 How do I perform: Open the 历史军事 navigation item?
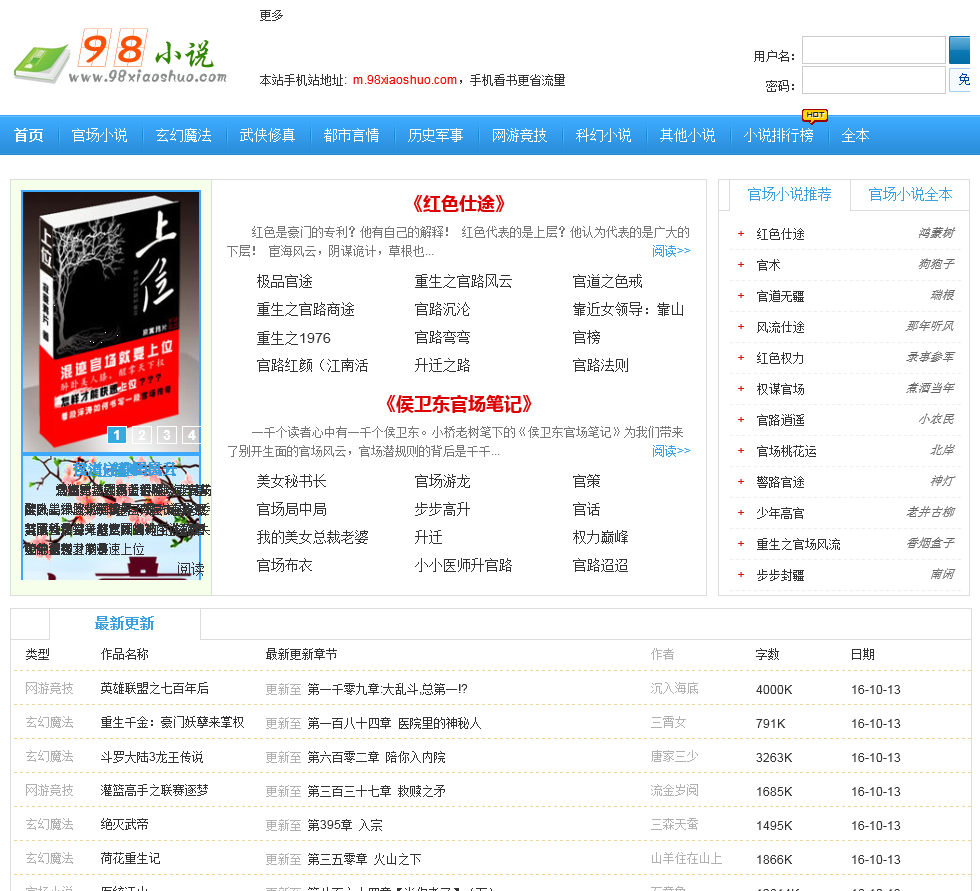tap(436, 136)
